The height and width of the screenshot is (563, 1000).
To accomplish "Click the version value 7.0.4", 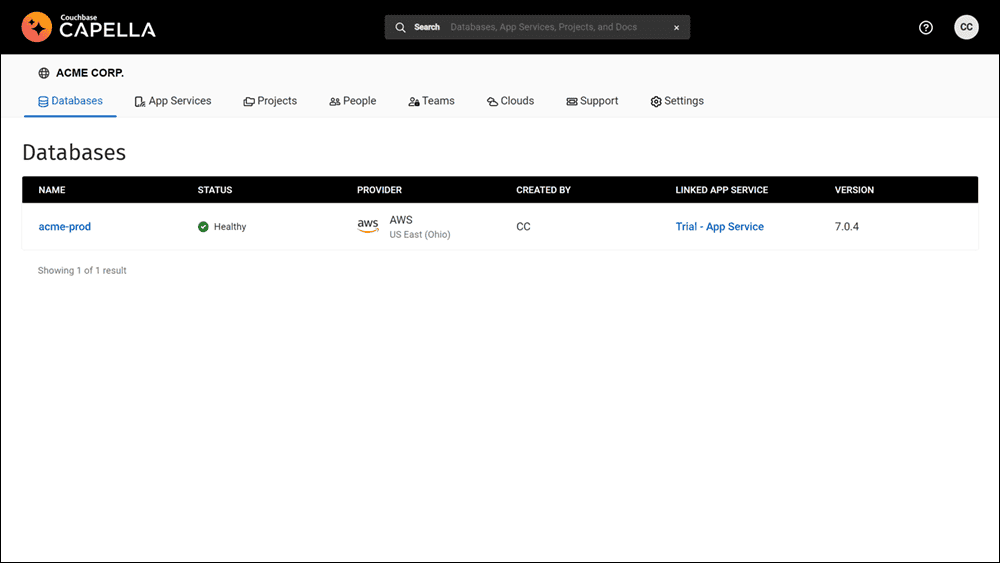I will point(847,226).
